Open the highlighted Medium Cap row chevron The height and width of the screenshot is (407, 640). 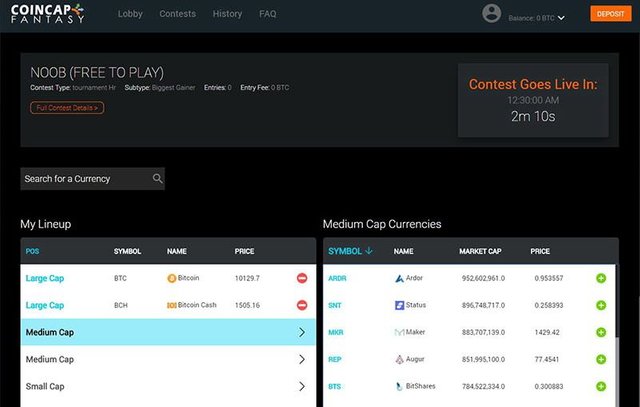(302, 332)
